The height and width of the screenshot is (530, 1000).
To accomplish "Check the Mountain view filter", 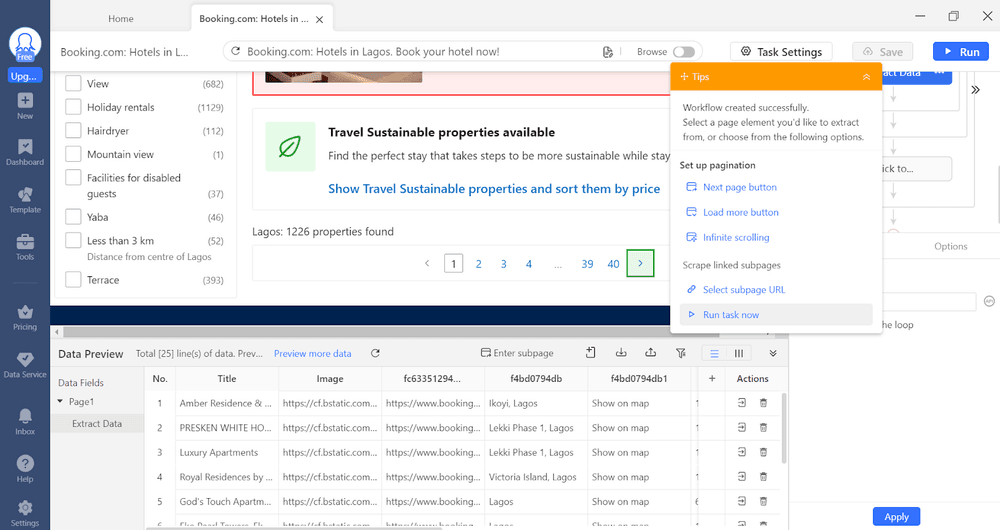I will click(x=73, y=154).
